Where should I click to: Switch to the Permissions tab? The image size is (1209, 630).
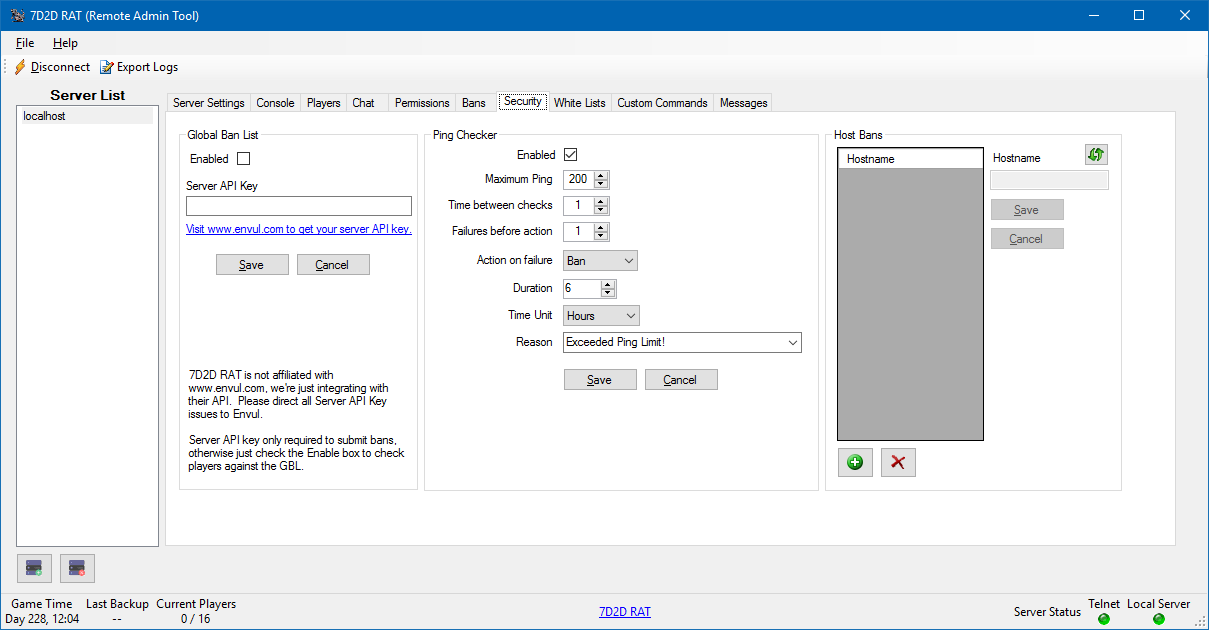pos(422,103)
